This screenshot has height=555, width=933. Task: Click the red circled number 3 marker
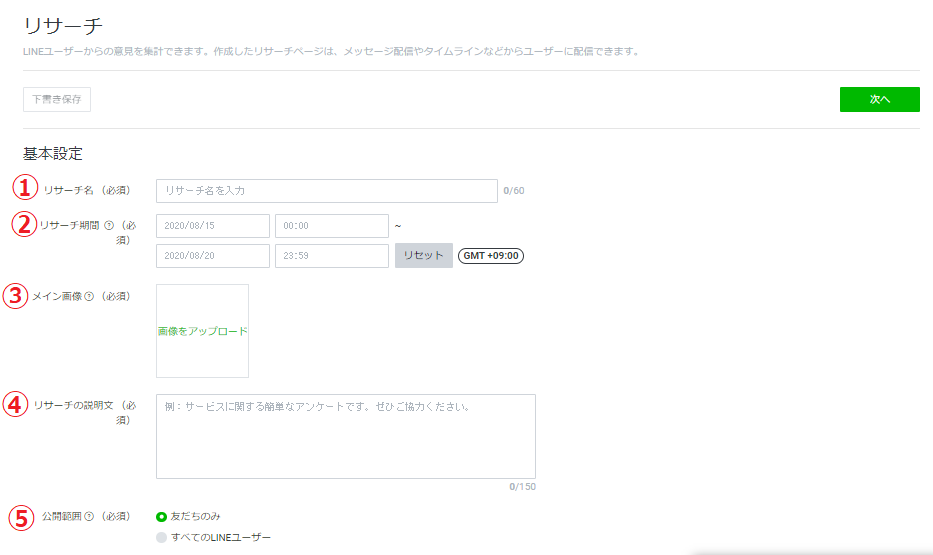(16, 296)
